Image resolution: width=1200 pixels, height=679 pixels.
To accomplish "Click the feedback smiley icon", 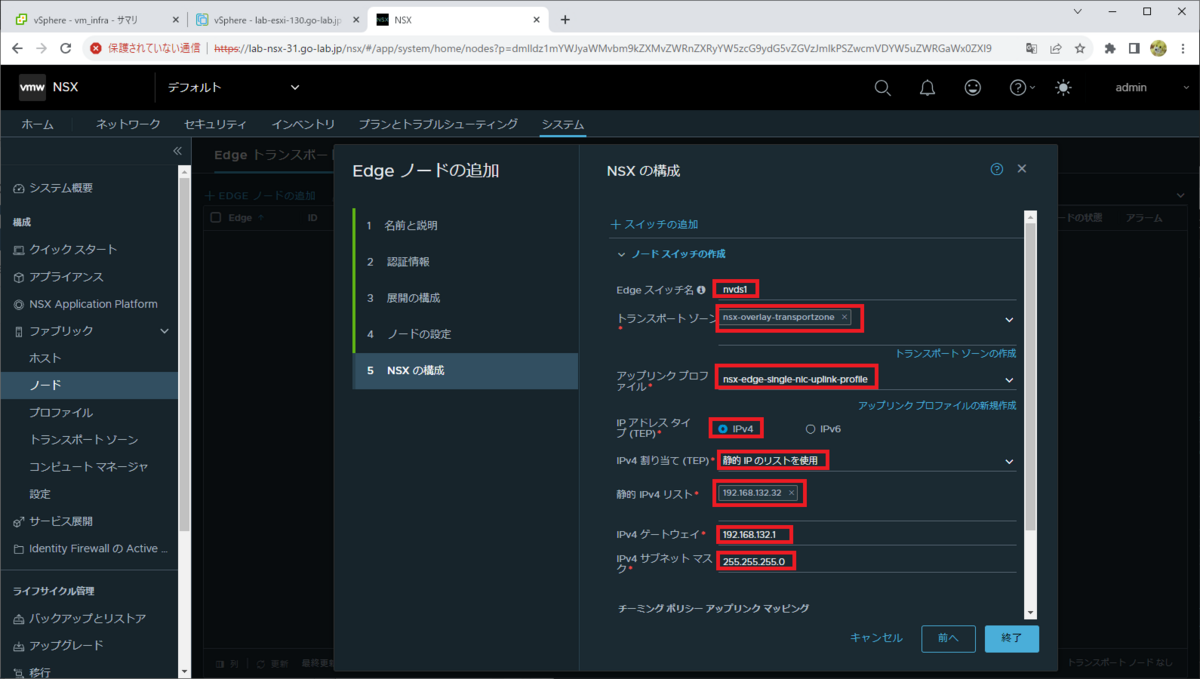I will pos(972,88).
